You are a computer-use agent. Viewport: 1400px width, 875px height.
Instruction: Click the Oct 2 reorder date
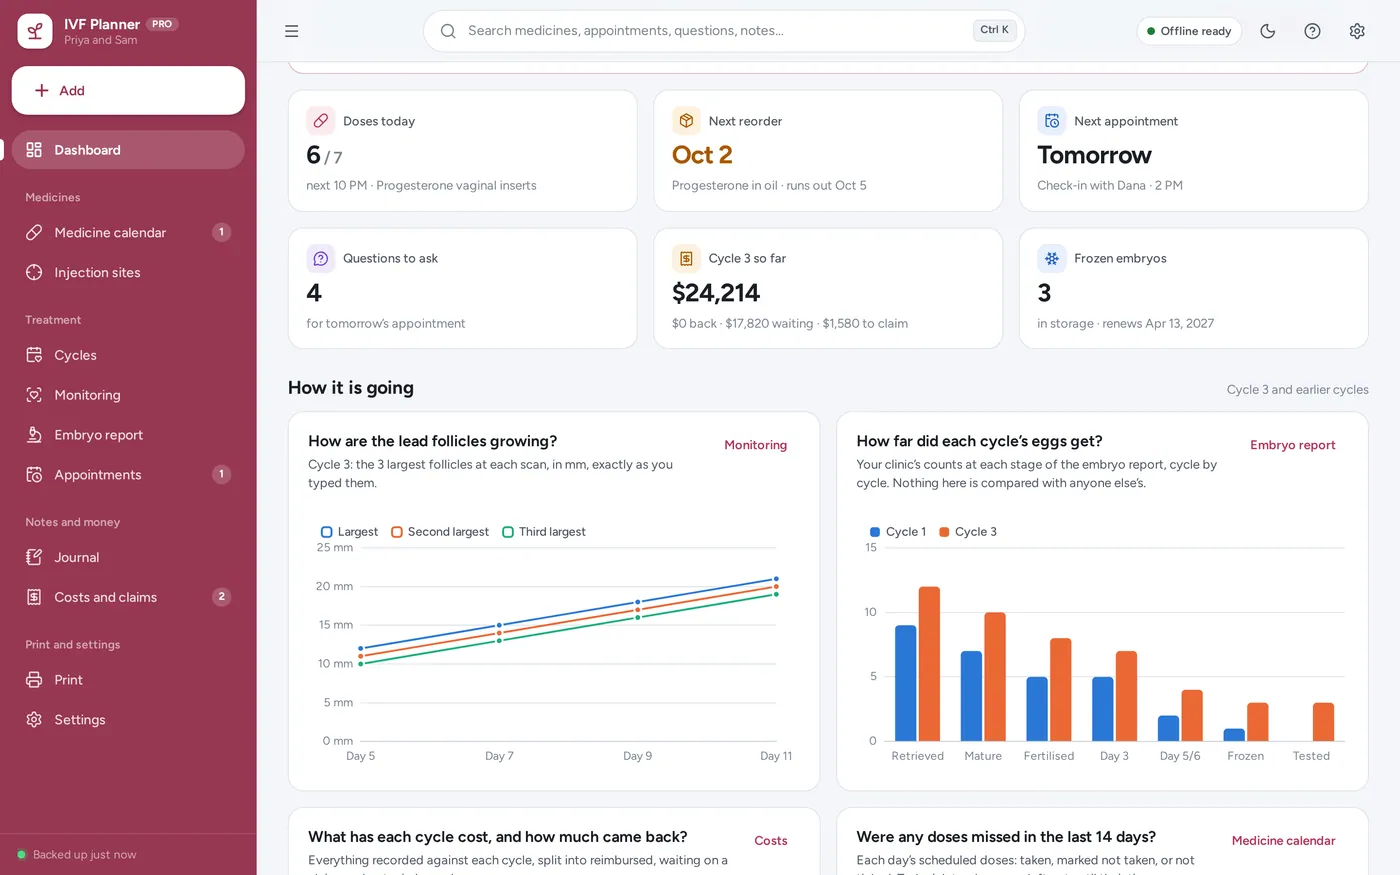click(702, 155)
